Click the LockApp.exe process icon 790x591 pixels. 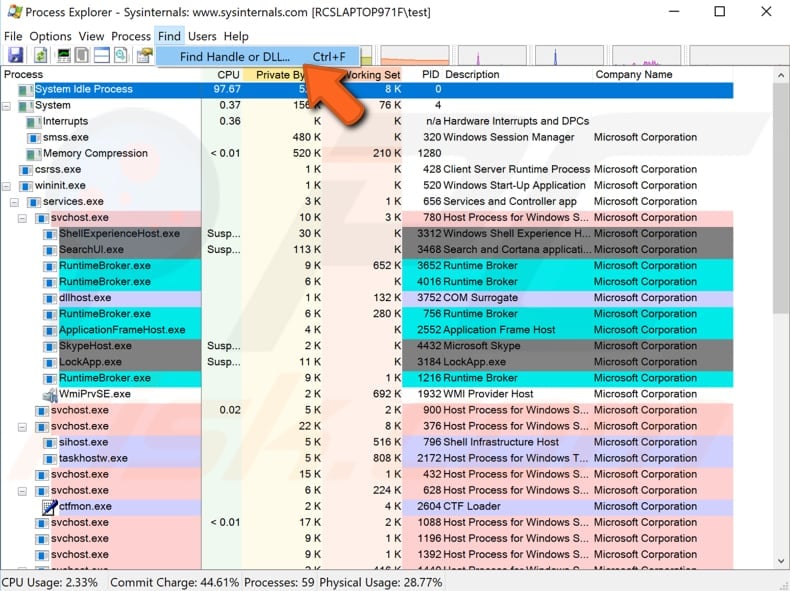(50, 363)
